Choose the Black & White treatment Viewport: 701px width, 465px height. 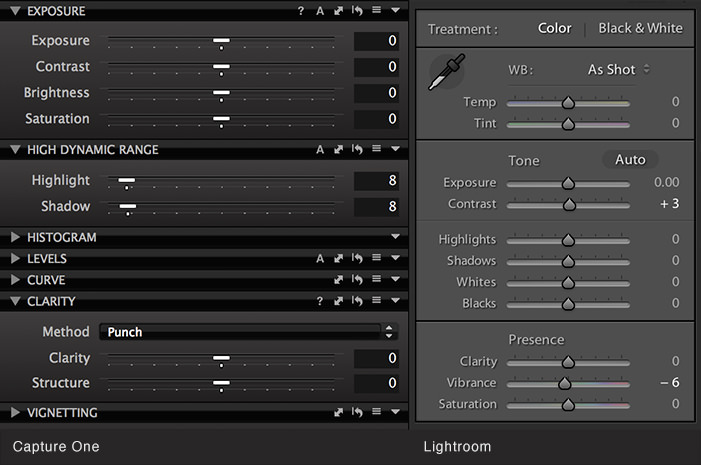coord(640,28)
